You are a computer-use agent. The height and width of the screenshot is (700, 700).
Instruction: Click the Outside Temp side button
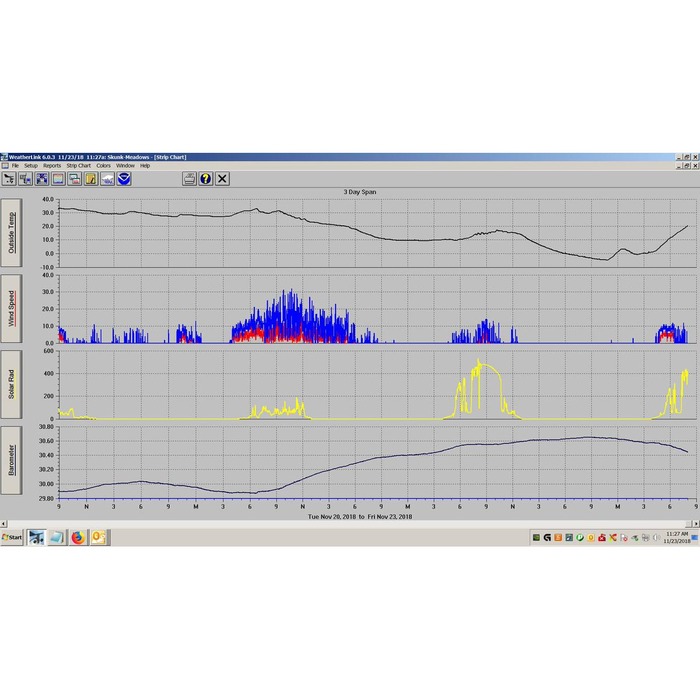tap(11, 233)
